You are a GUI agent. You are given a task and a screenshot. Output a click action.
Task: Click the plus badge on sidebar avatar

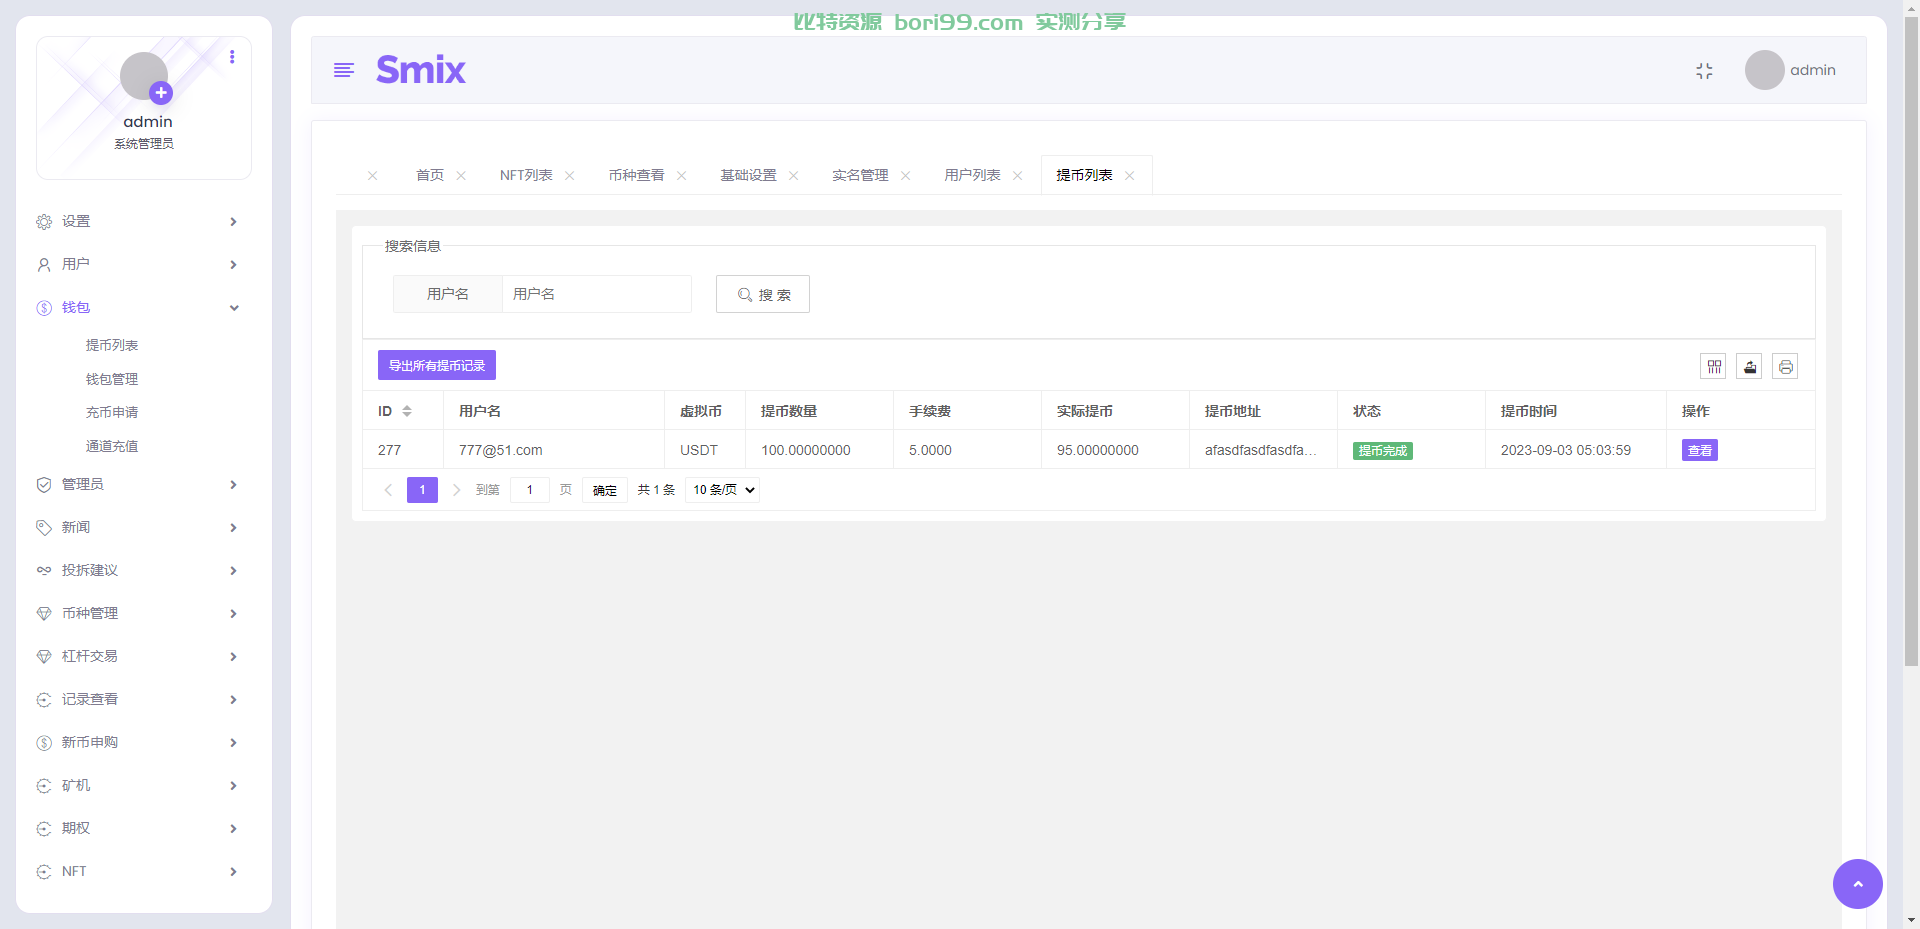coord(161,93)
